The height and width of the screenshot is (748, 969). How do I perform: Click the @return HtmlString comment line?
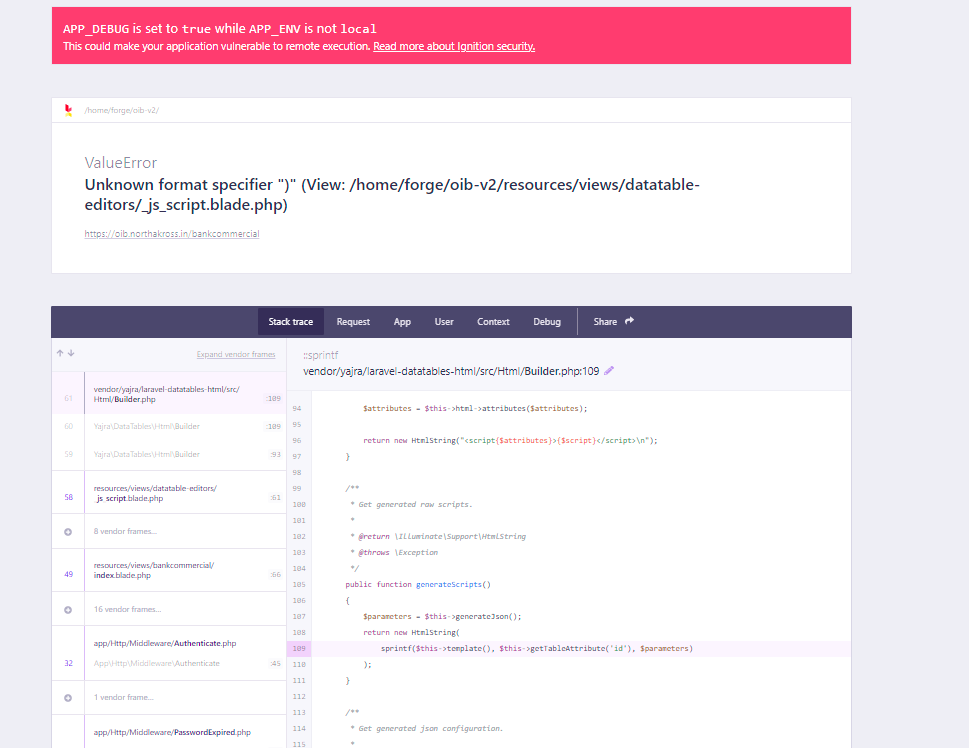tap(438, 536)
